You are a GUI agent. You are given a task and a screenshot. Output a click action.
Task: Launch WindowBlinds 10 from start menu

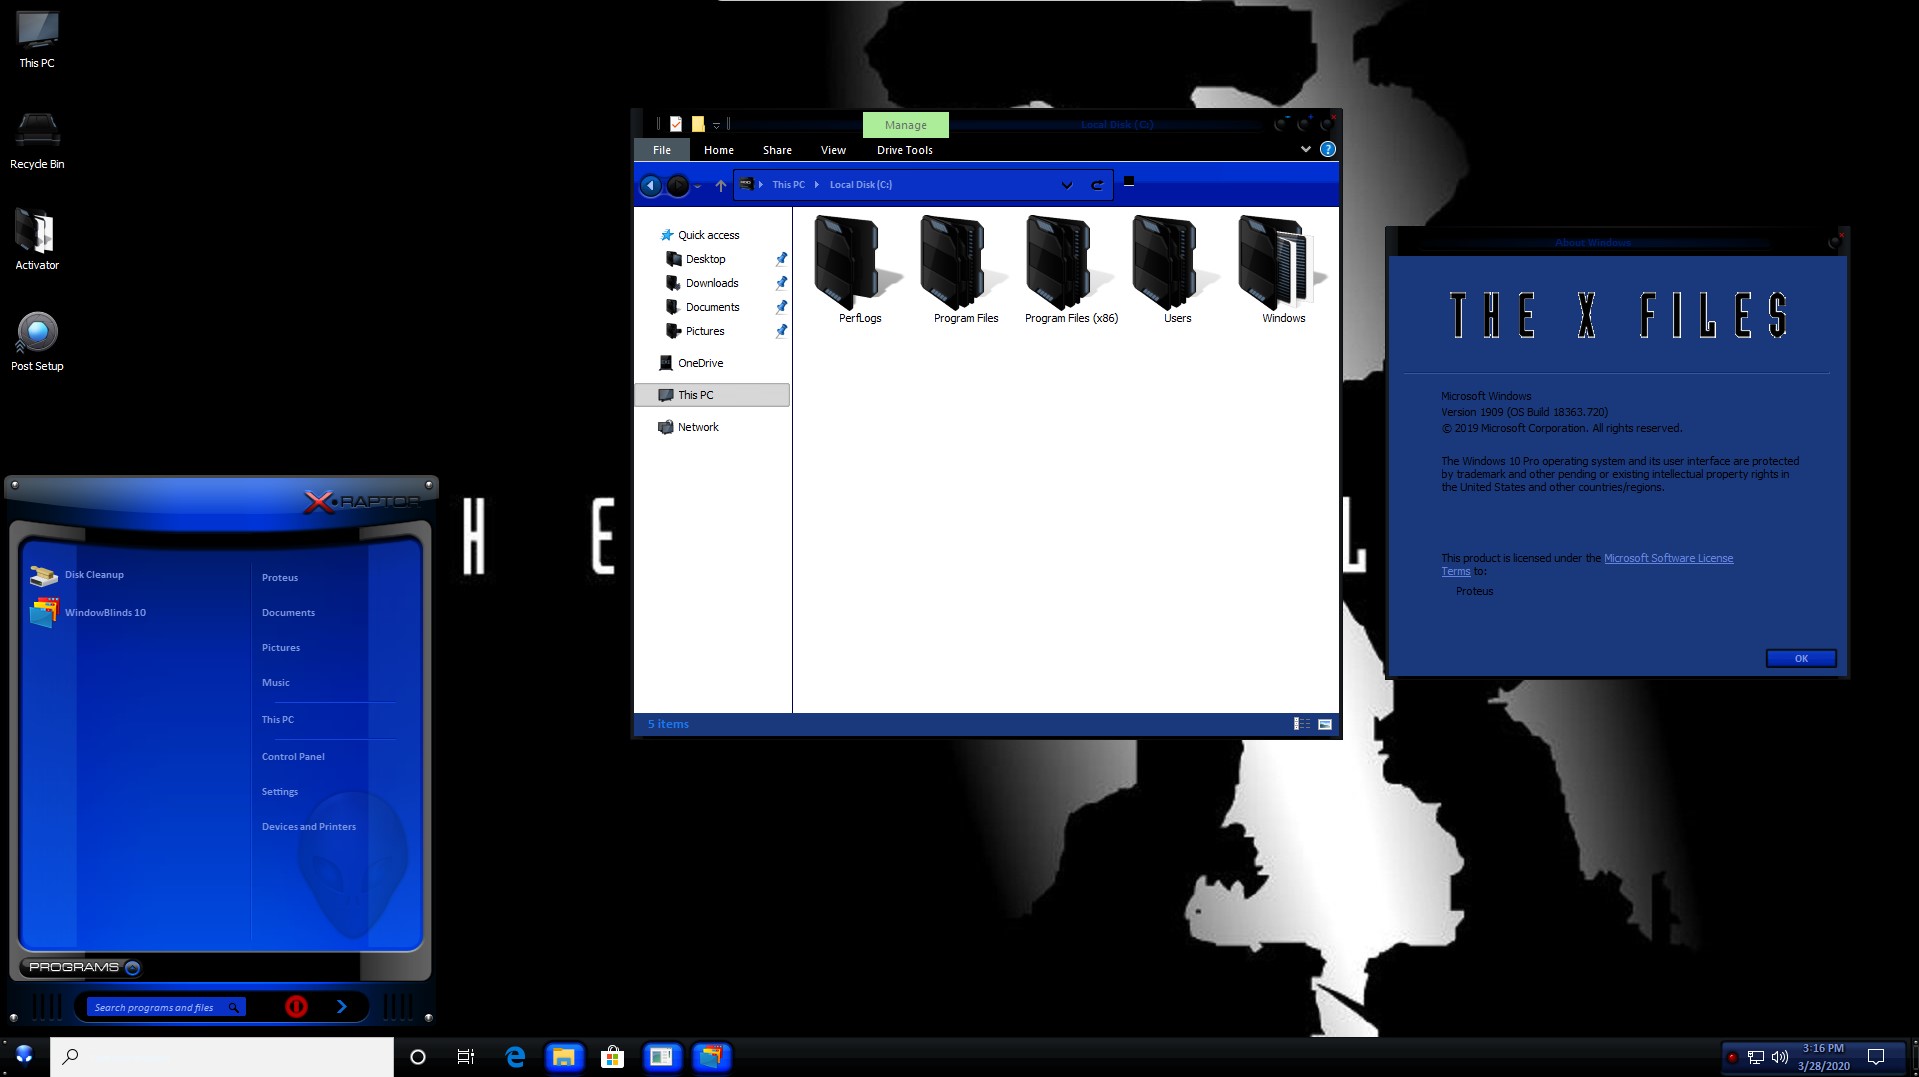click(88, 612)
